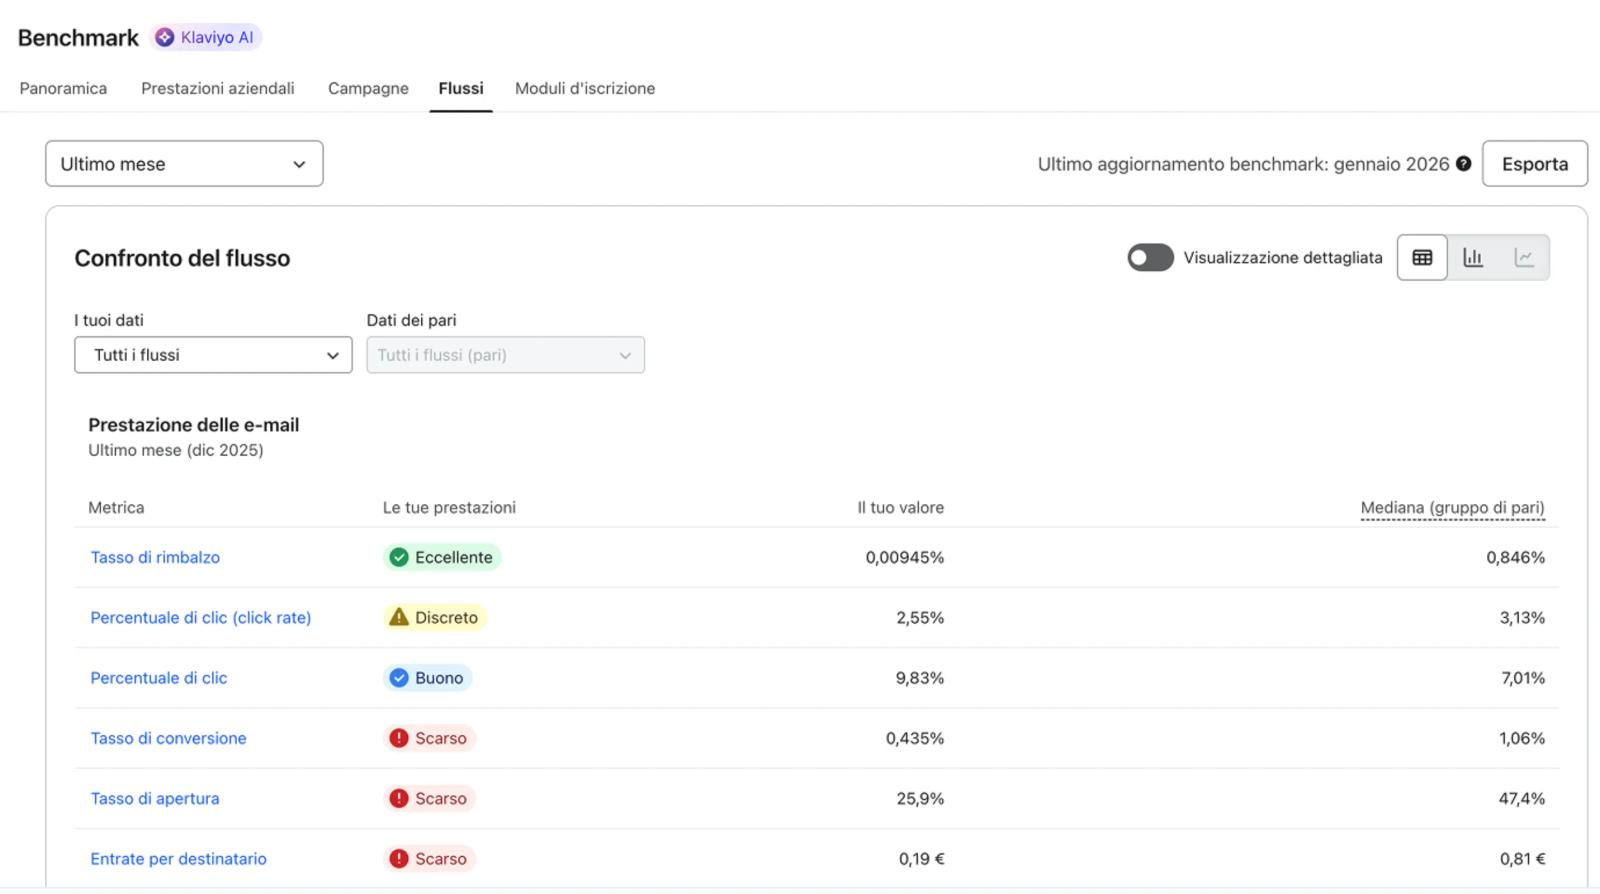The image size is (1600, 894).
Task: Open the Tasso di apertura link
Action: click(x=155, y=798)
